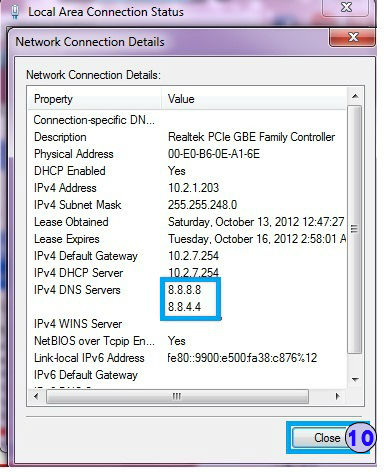Click the DHCP Server 10.2.7.254 value
Viewport: 384px width, 472px height.
(x=193, y=272)
